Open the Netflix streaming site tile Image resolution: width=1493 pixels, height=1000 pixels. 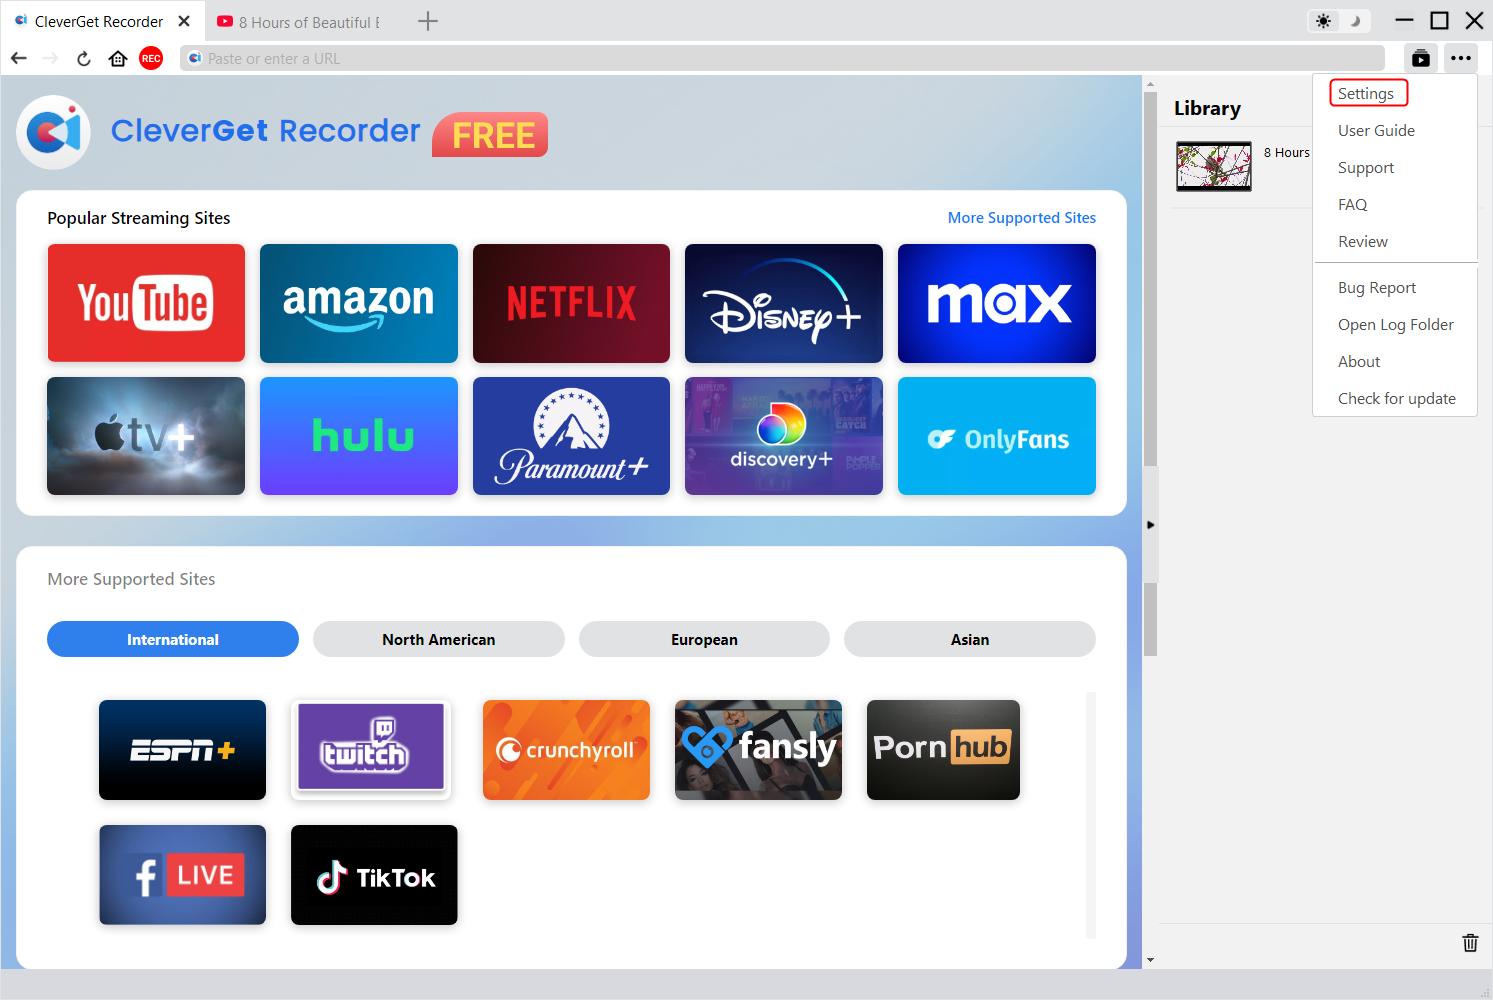tap(571, 303)
